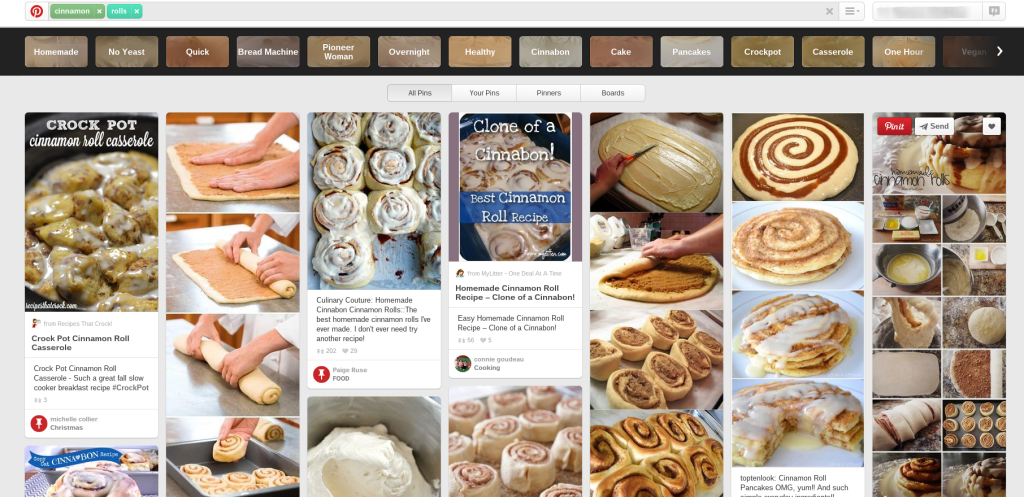Screen dimensions: 1024x497
Task: Clear the search bar with X
Action: point(829,11)
